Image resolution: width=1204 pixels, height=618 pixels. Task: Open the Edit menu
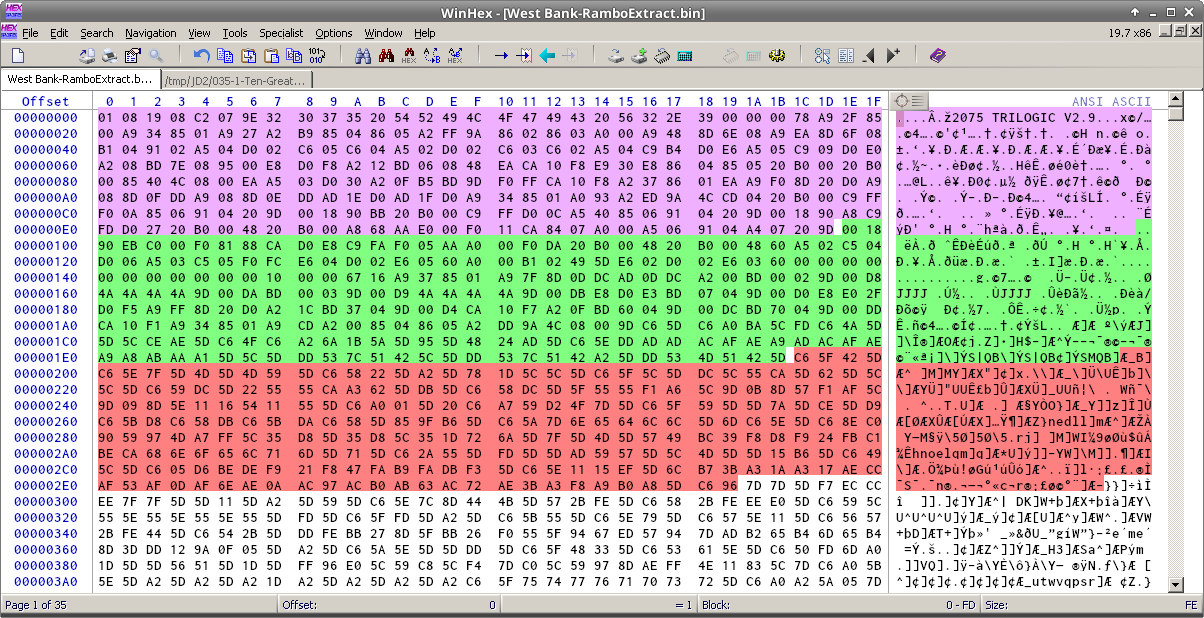tap(59, 33)
